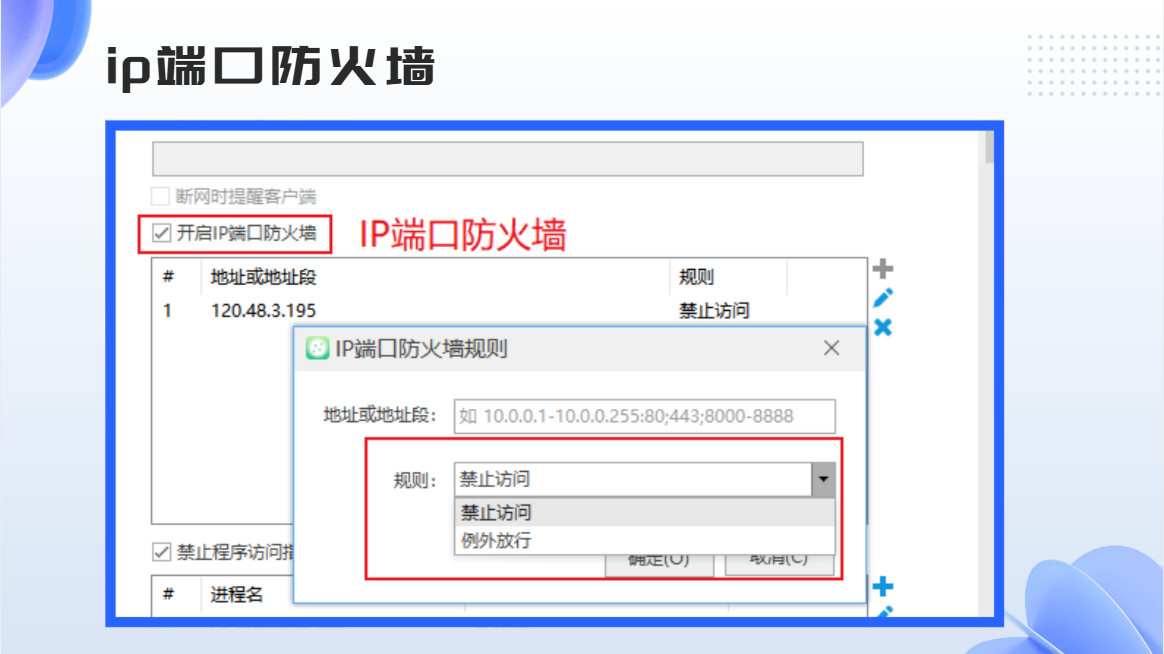
Task: Select the 120.48.3.195 rule row
Action: [x=509, y=310]
